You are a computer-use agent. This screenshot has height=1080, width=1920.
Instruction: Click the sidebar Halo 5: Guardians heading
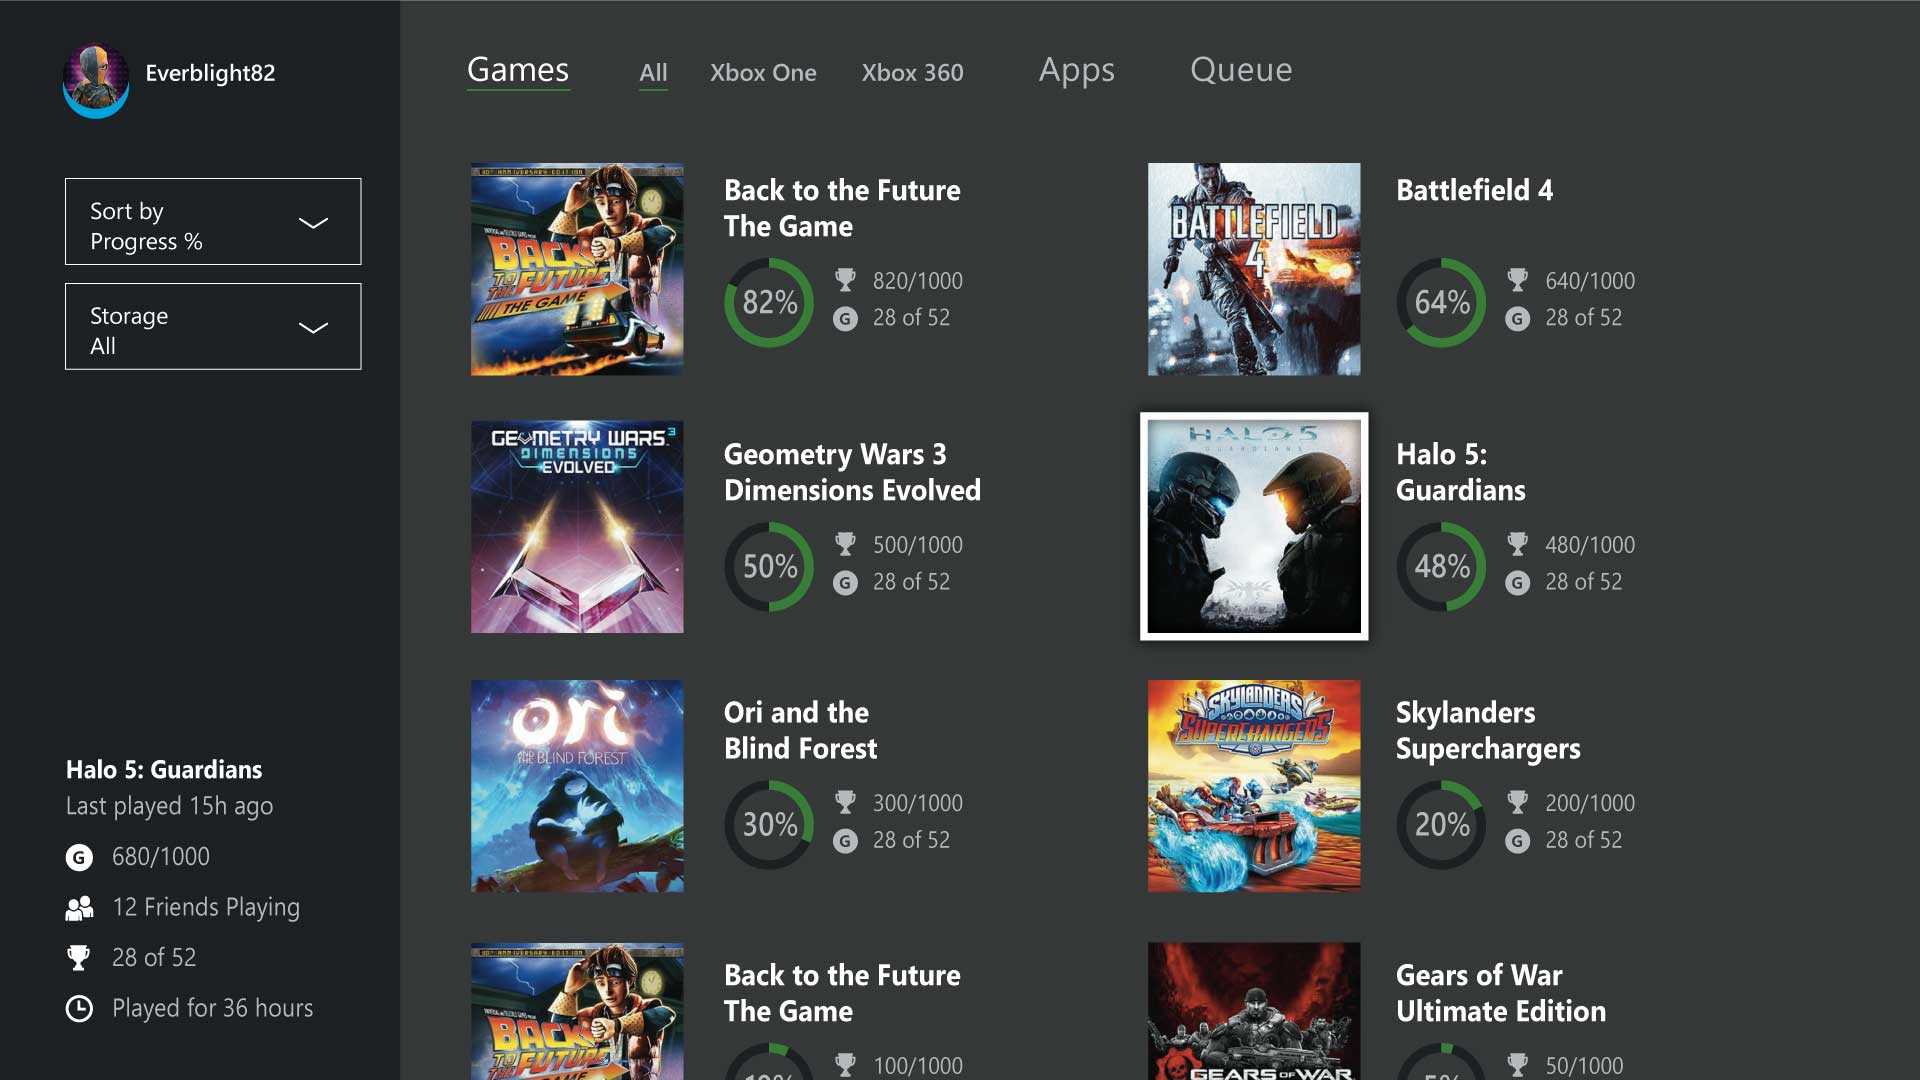[x=164, y=769]
